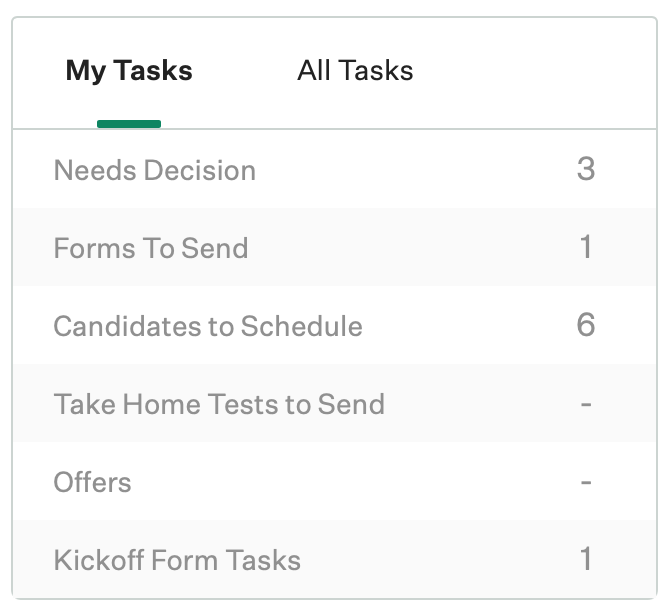This screenshot has width=668, height=612.
Task: Click the dash next to Offers
Action: [x=586, y=482]
